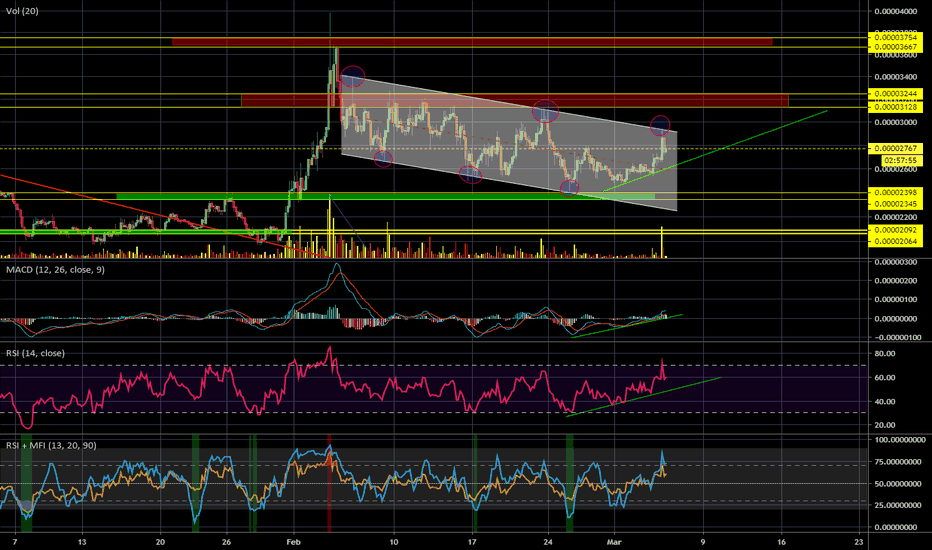Click the 75.00000000 MFI scale value
This screenshot has height=550, width=932.
(900, 462)
